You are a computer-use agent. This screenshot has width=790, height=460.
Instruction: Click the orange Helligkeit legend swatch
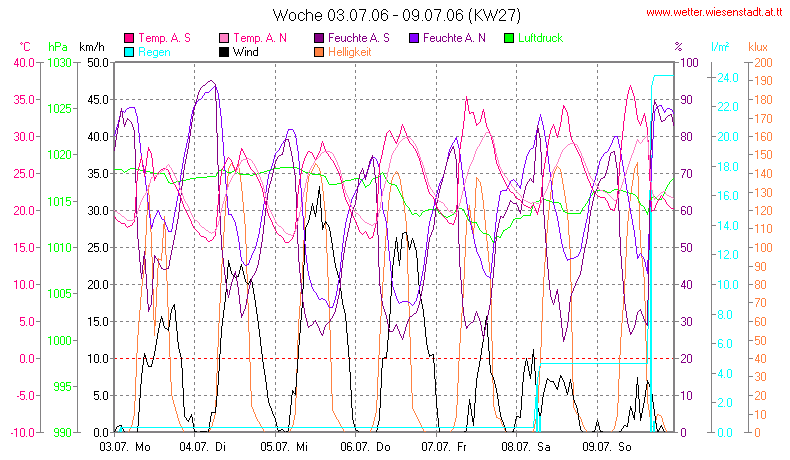pyautogui.click(x=319, y=52)
